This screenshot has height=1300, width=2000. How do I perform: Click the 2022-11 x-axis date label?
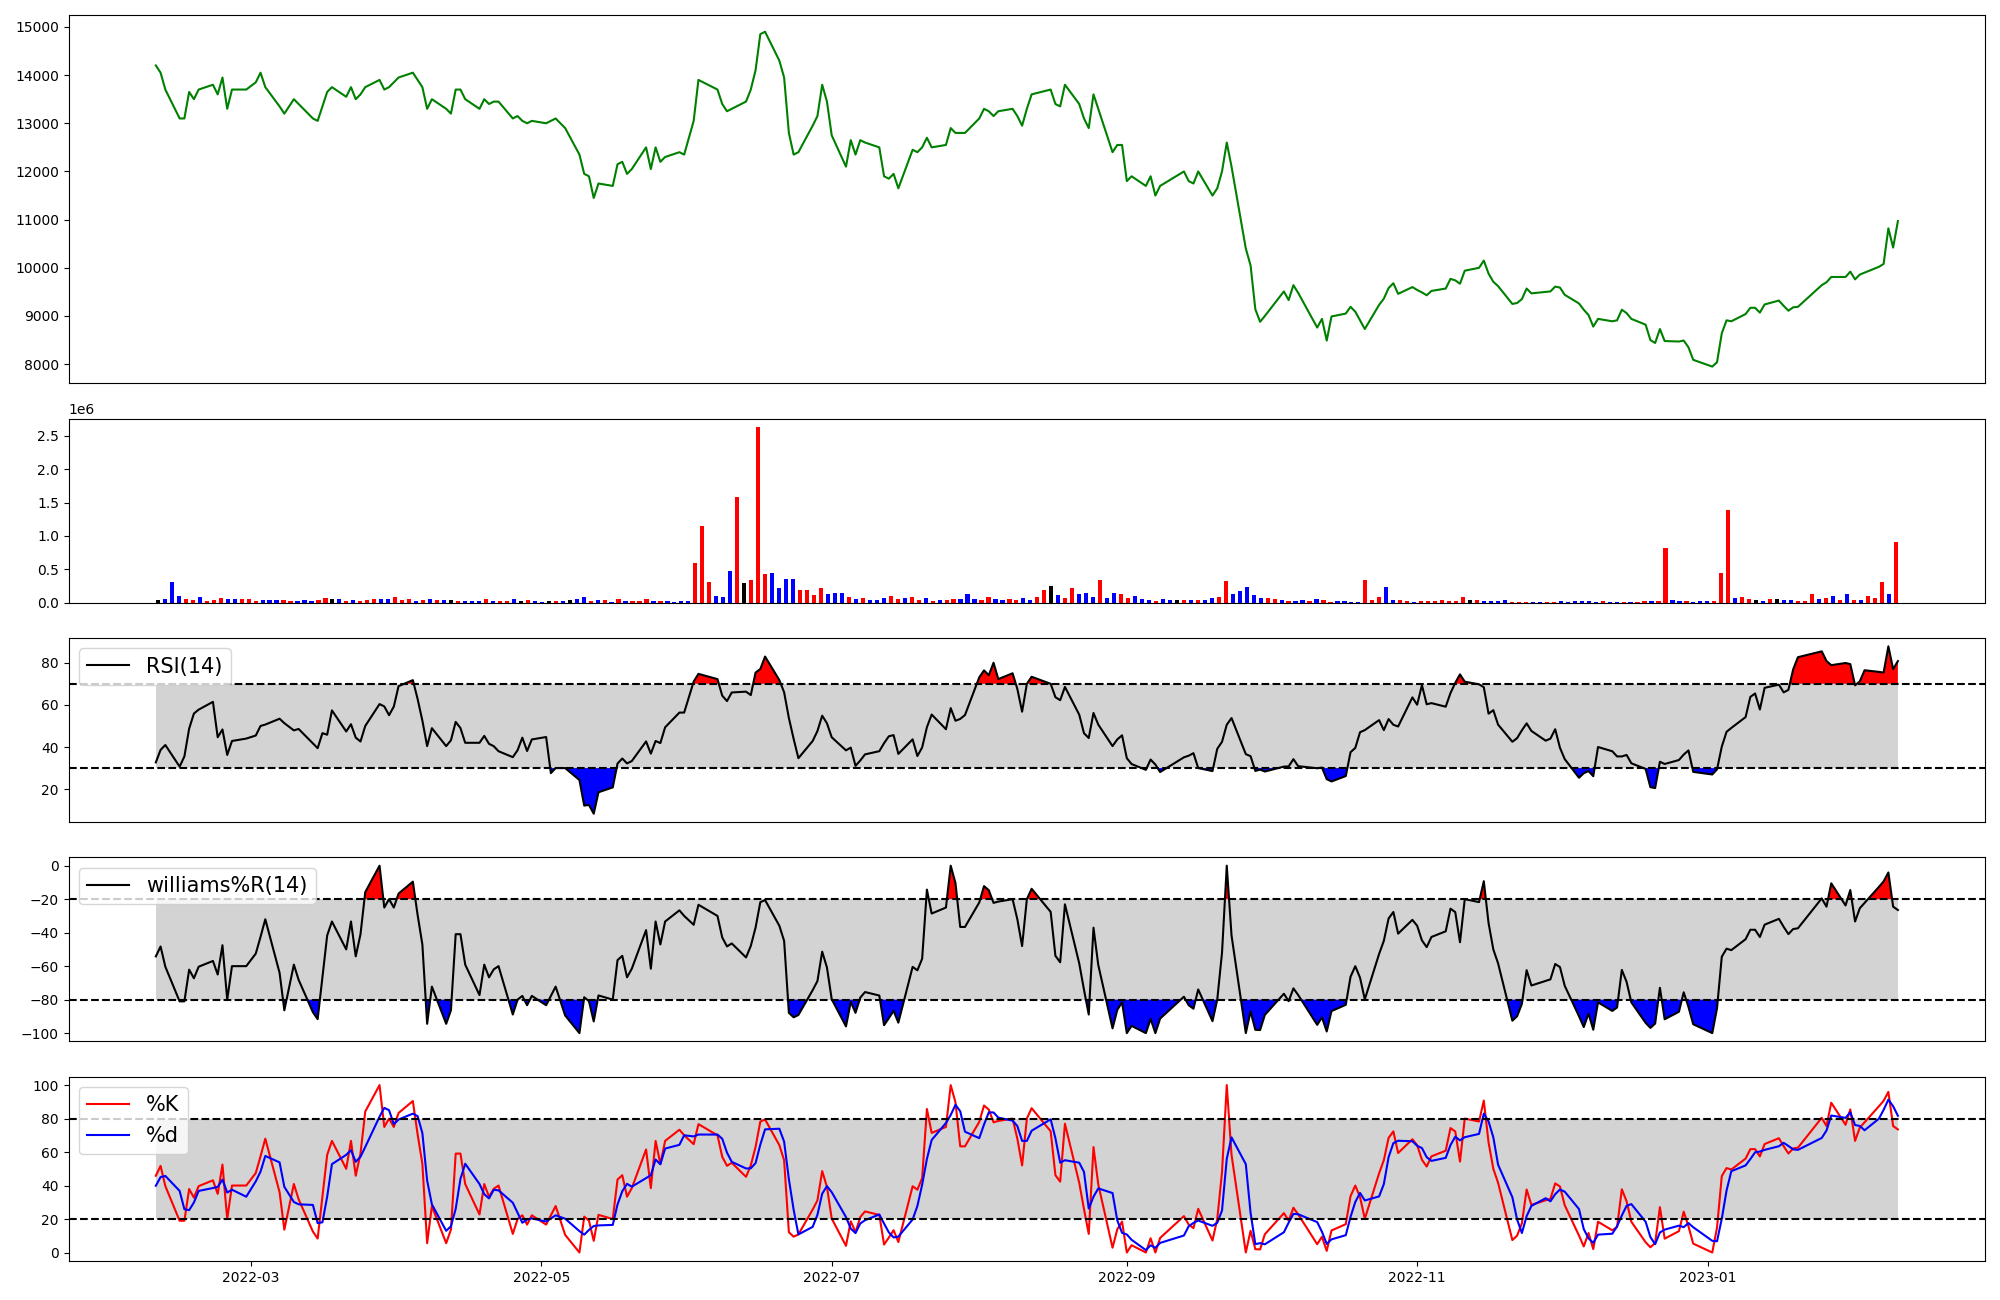pos(1417,1276)
